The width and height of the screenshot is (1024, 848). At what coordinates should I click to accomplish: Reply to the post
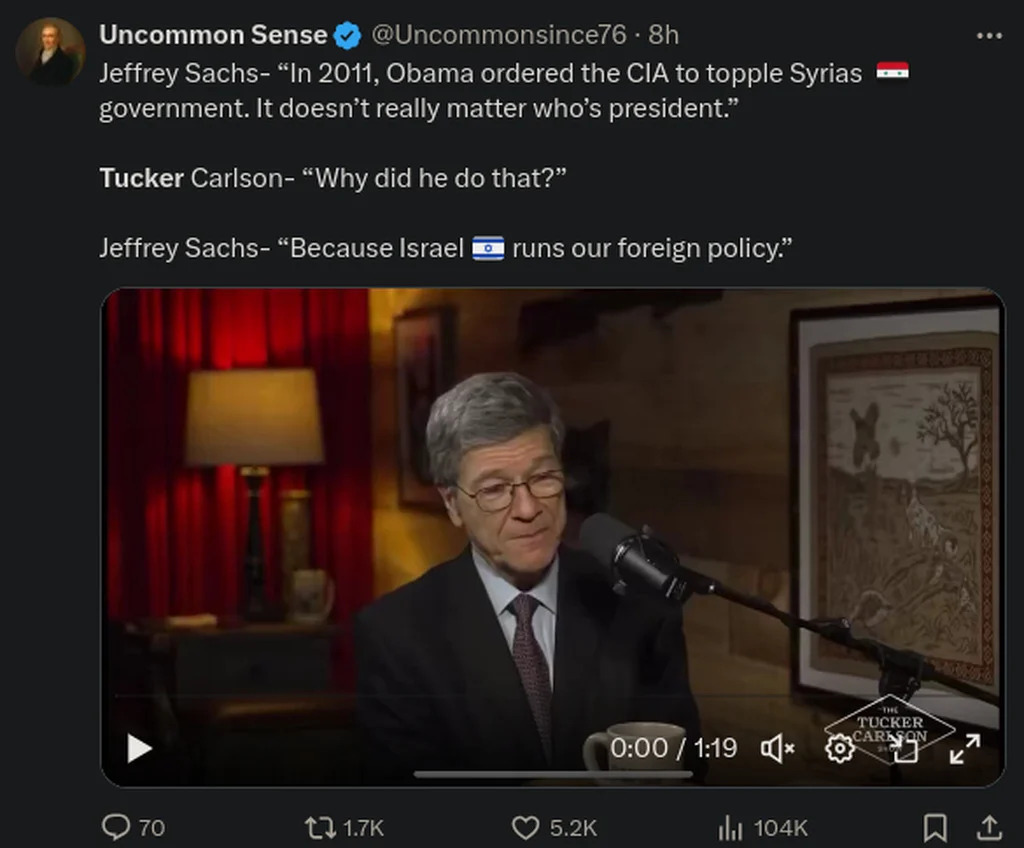pos(117,827)
